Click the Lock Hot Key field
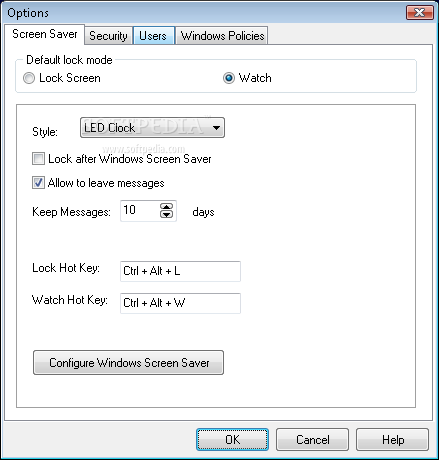This screenshot has height=460, width=439. (180, 271)
